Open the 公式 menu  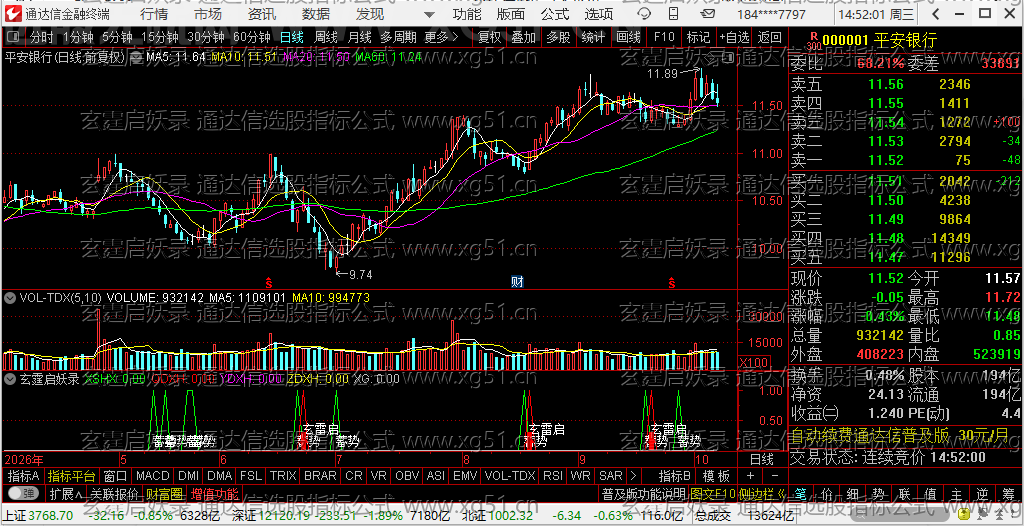(x=555, y=14)
